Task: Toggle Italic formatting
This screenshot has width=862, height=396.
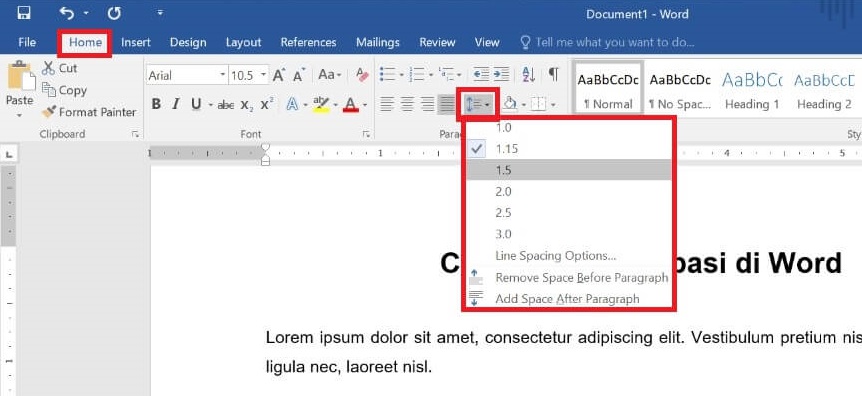Action: 176,104
